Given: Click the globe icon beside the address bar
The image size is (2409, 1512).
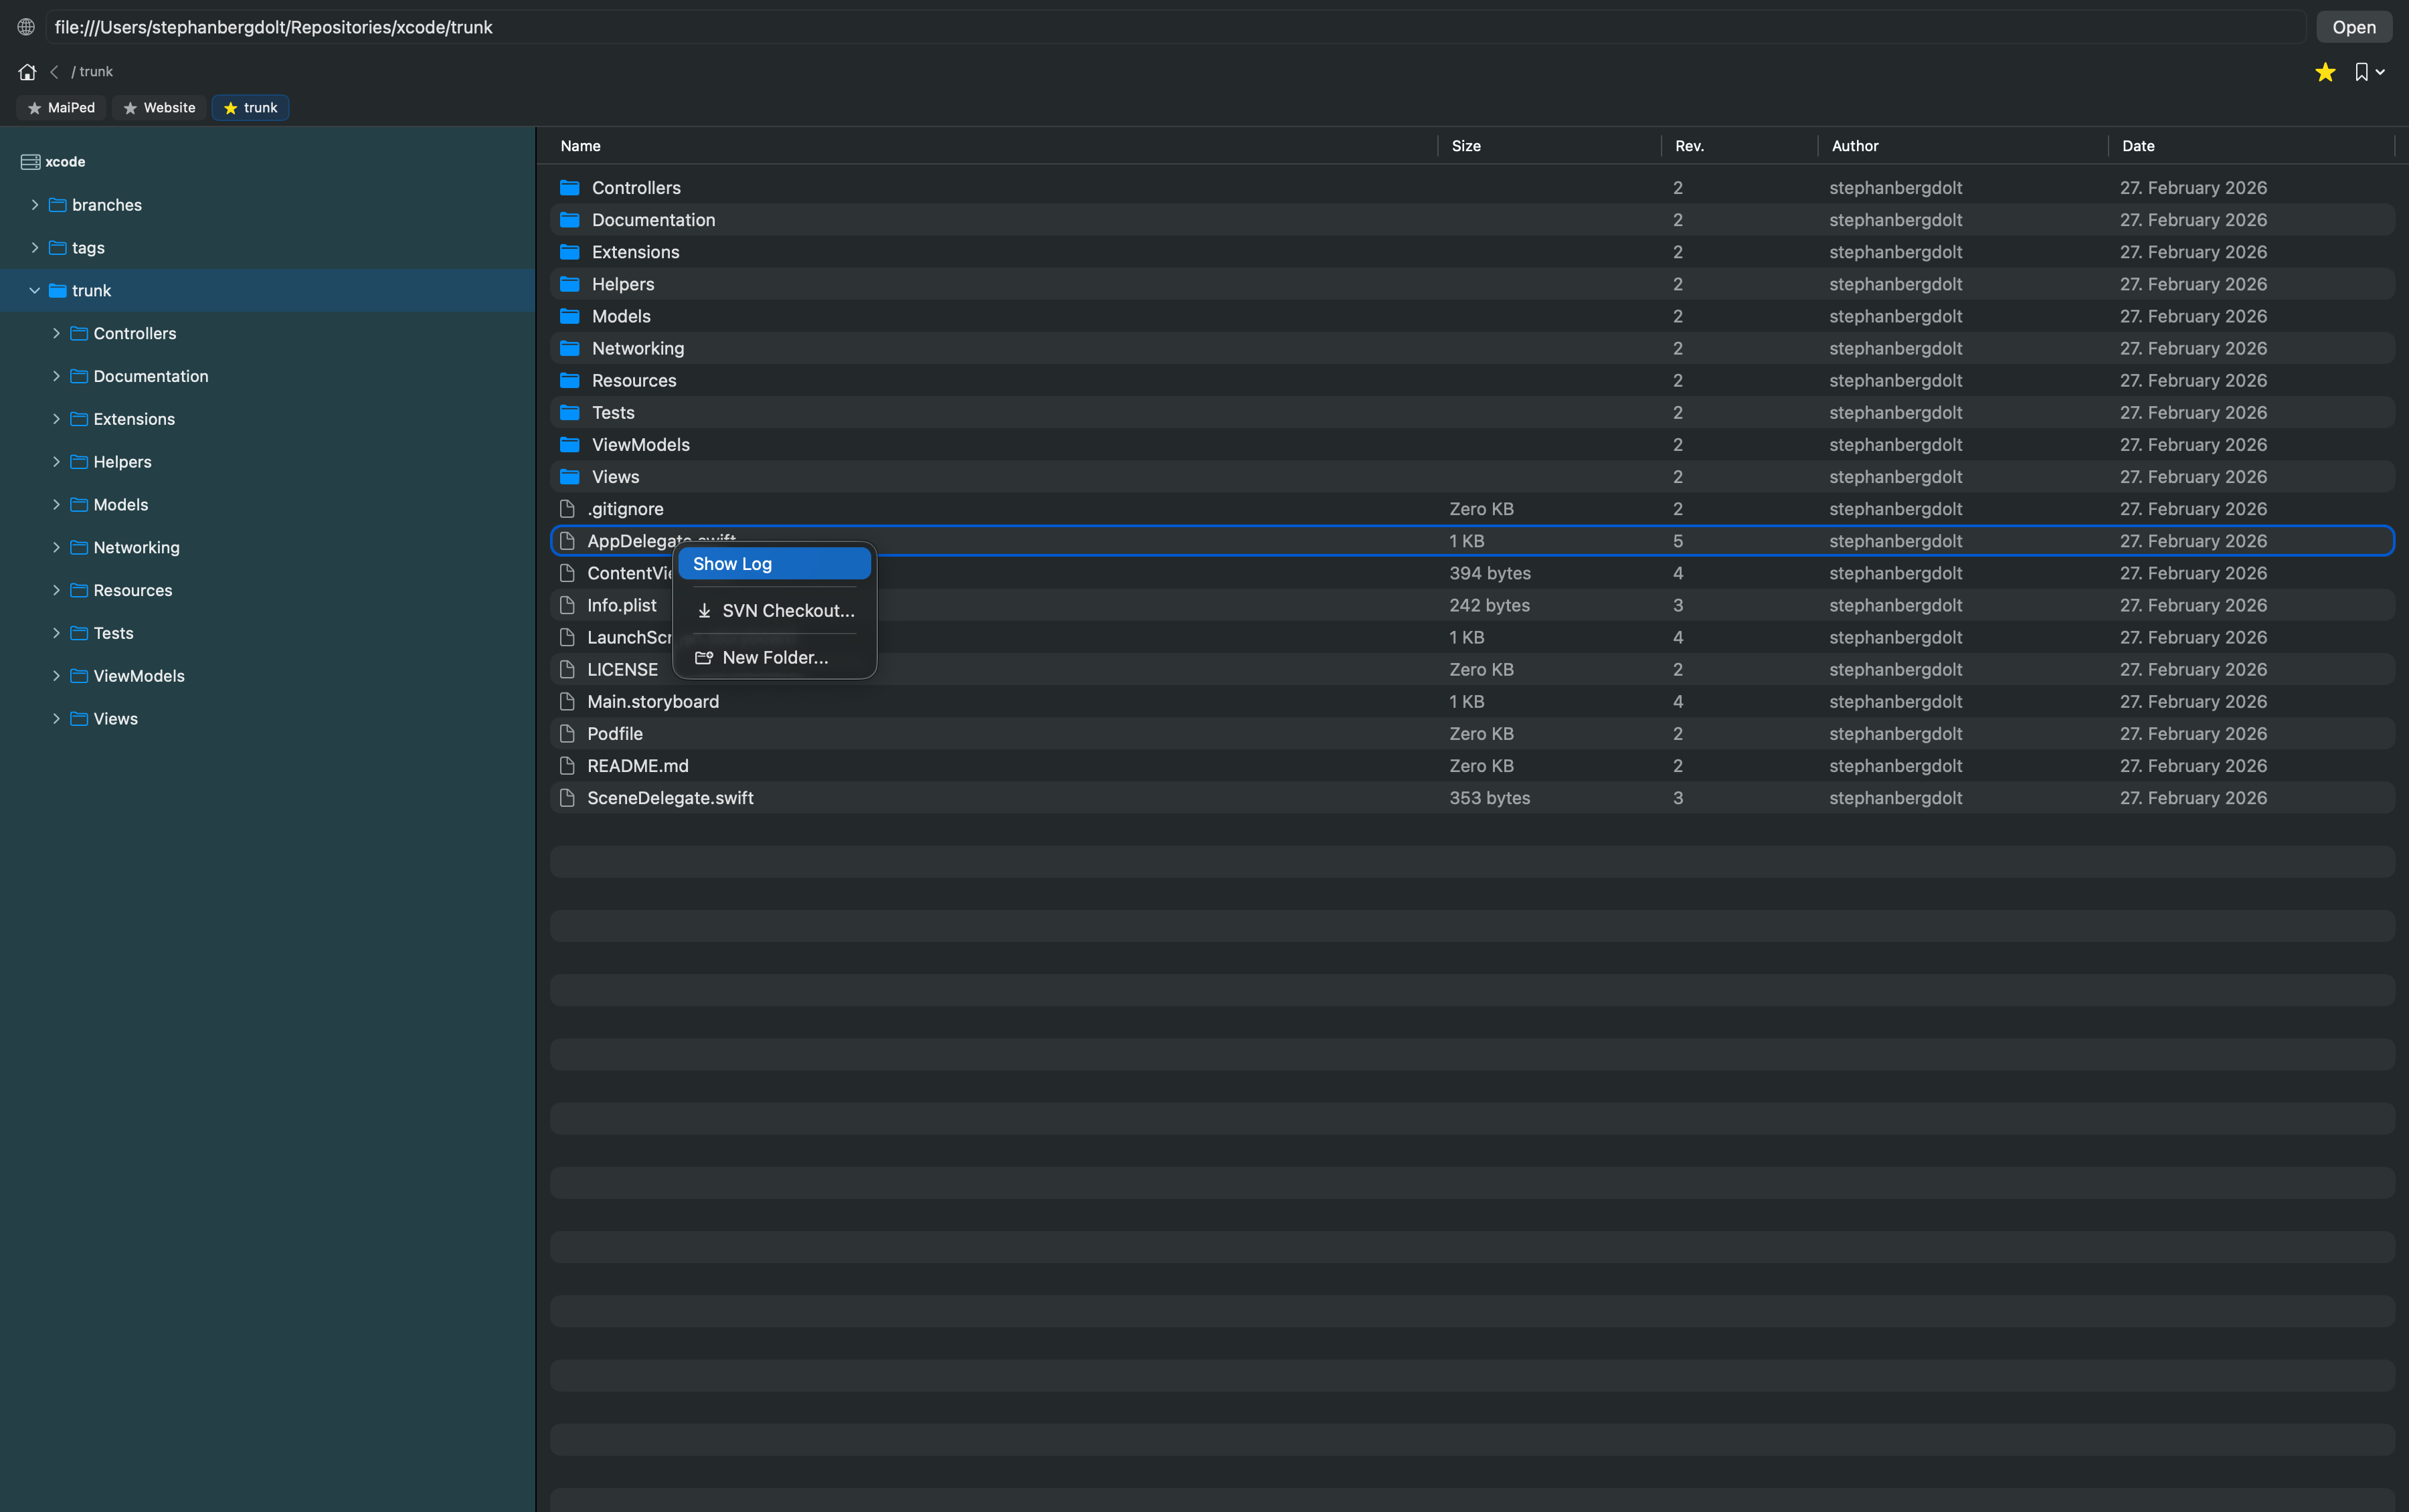Looking at the screenshot, I should 25,27.
